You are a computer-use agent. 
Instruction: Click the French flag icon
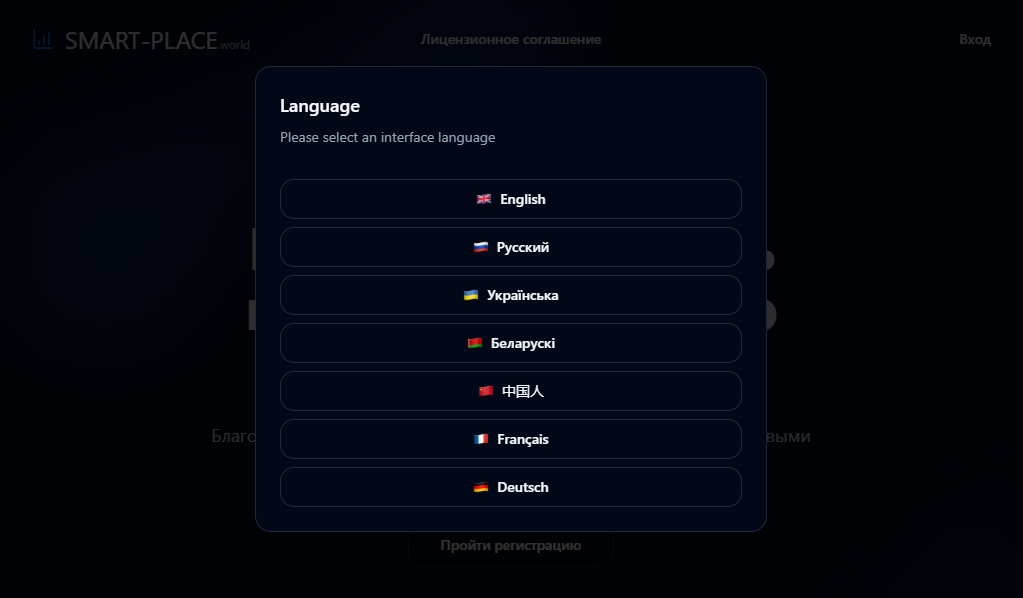coord(481,439)
